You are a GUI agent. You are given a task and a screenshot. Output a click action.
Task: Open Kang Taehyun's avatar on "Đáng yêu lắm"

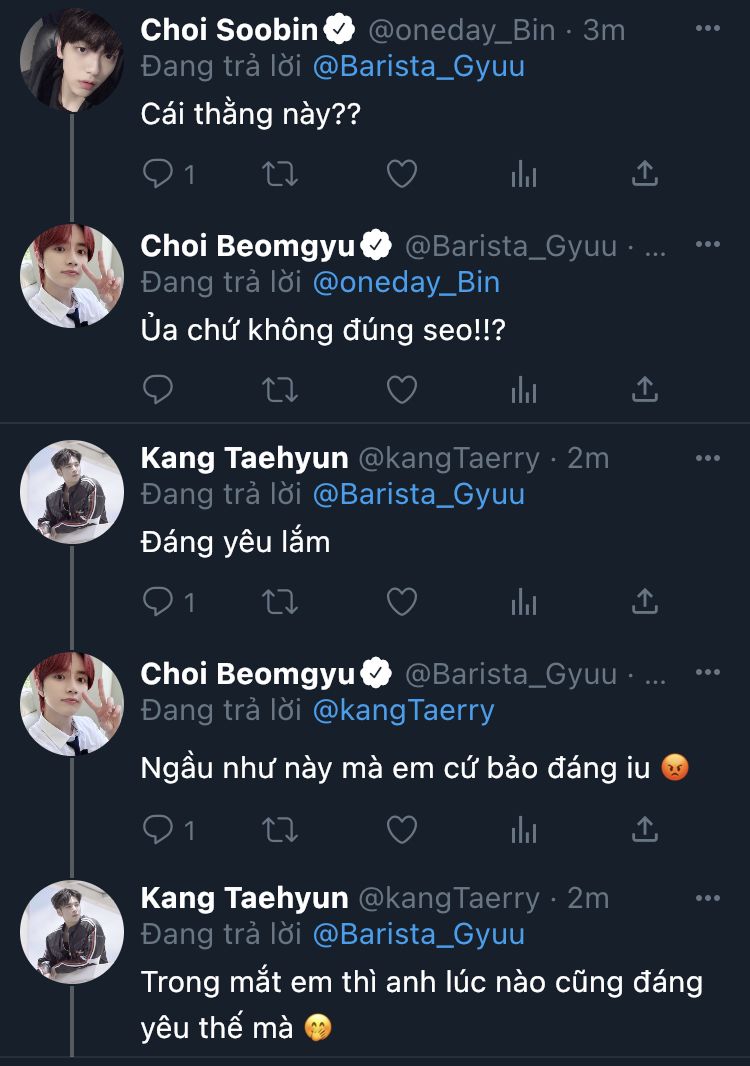coord(72,491)
